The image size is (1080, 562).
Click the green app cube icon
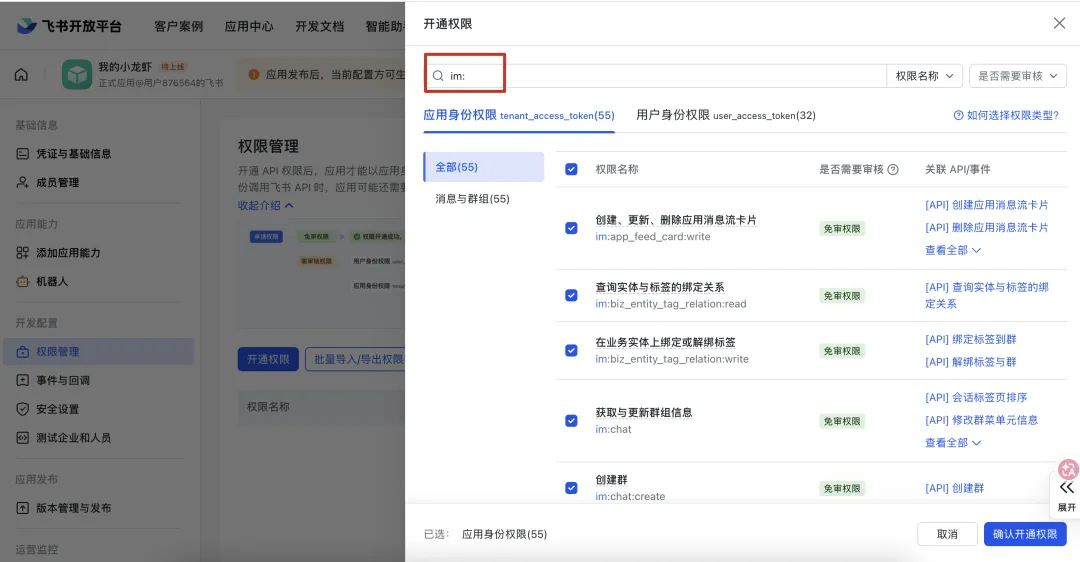coord(76,74)
